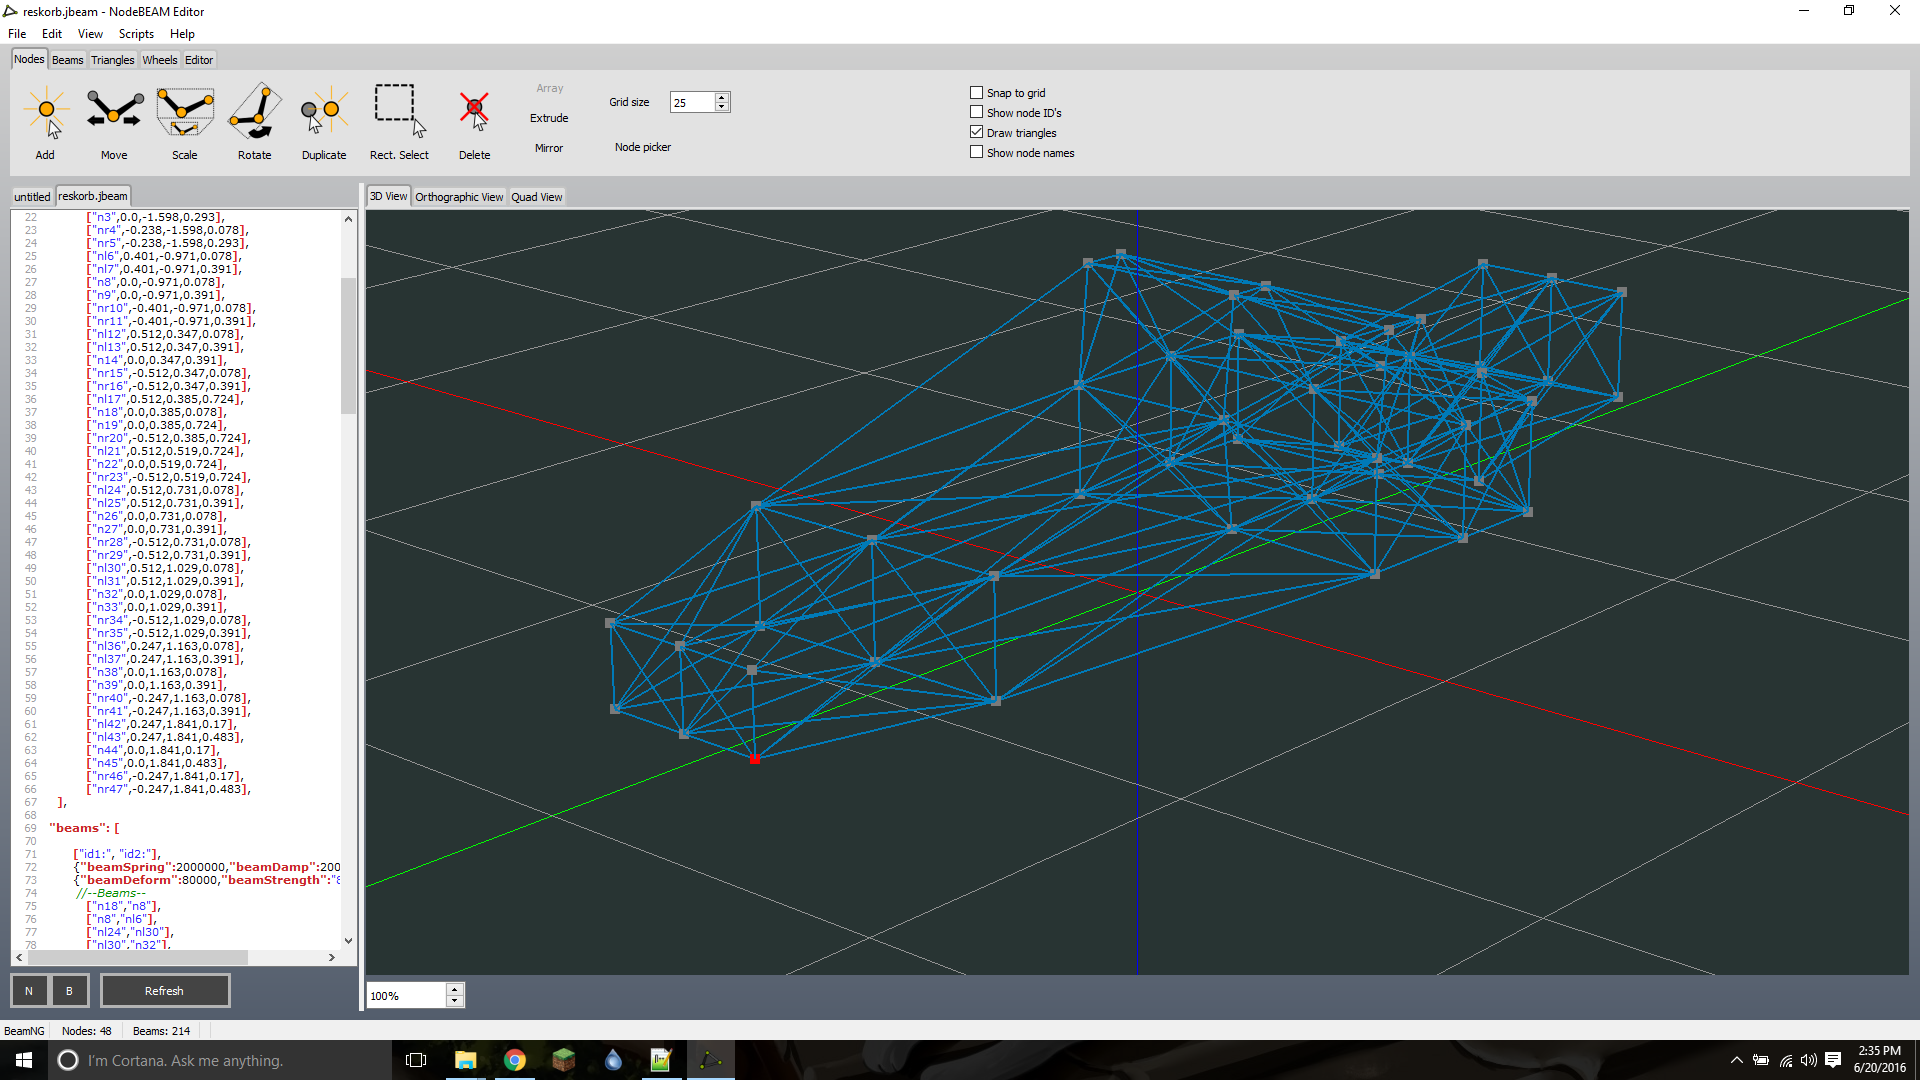Screen dimensions: 1920x1080
Task: Open Task View from the taskbar
Action: point(416,1060)
